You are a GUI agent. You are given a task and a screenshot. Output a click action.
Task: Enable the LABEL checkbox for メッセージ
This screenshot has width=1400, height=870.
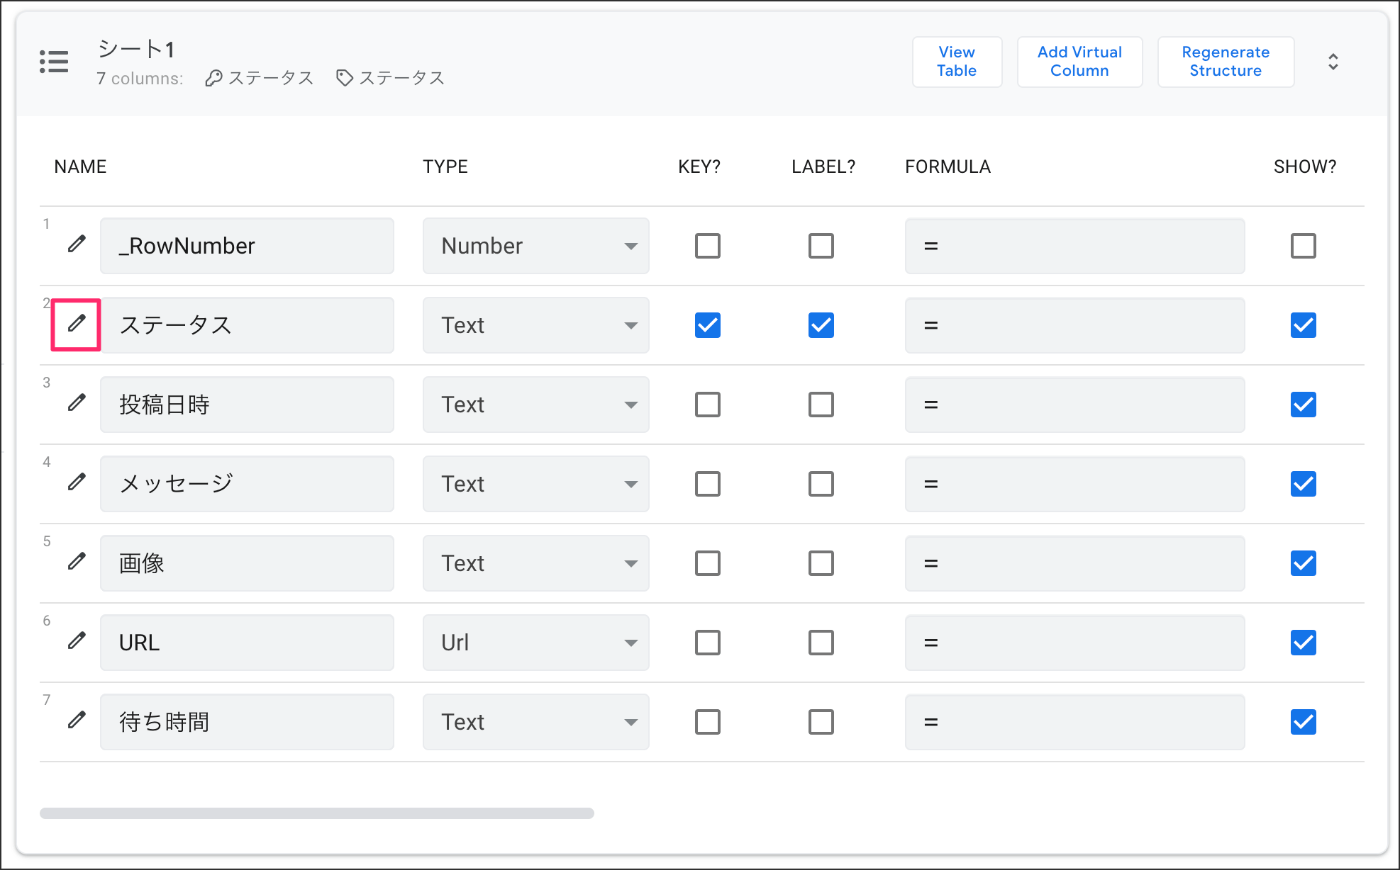tap(821, 484)
